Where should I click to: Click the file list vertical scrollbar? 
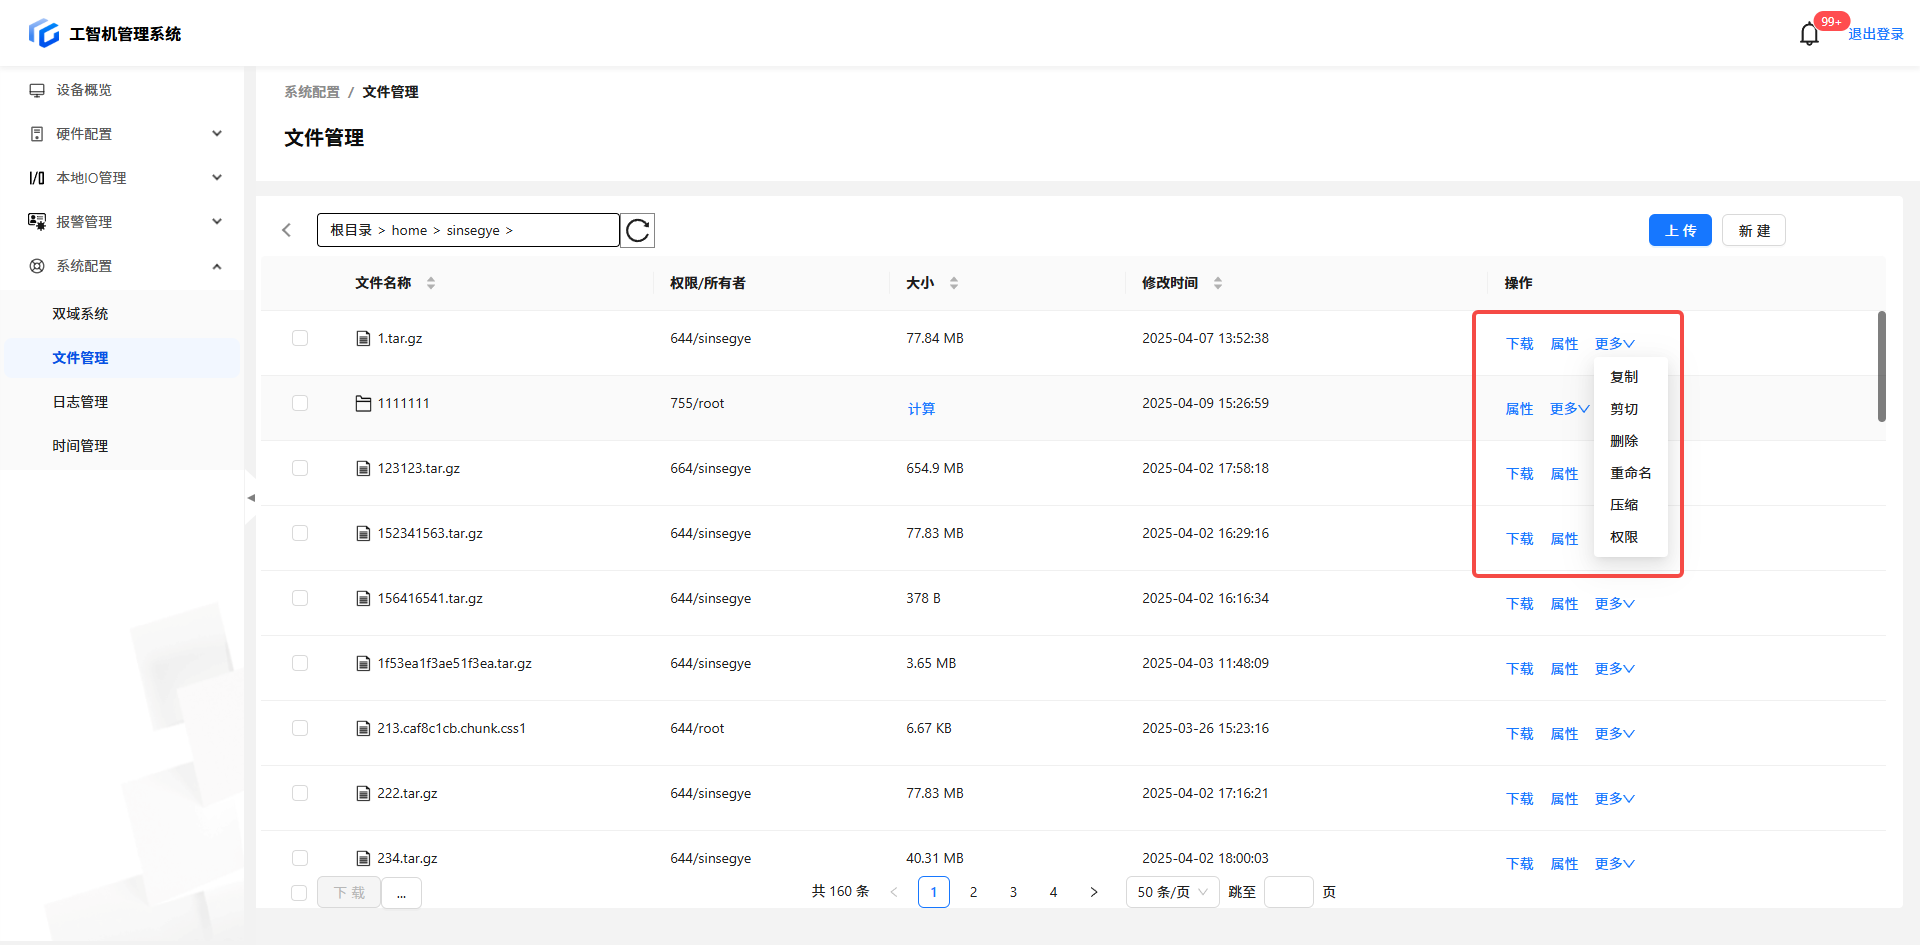coord(1881,367)
